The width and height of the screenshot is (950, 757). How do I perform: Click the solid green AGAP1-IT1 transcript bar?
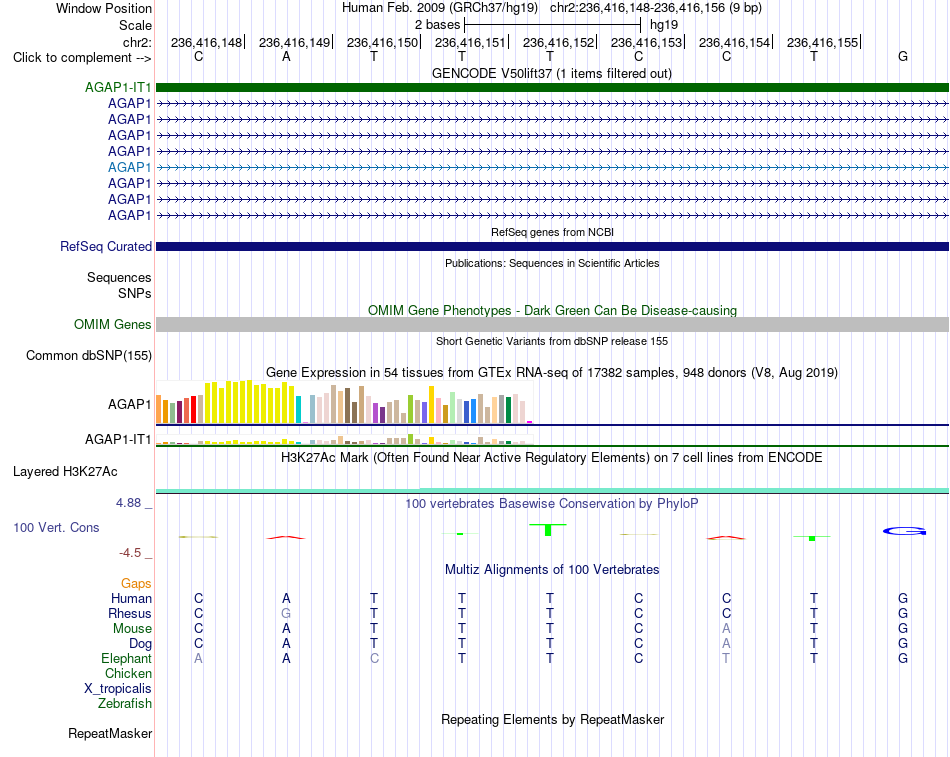552,87
